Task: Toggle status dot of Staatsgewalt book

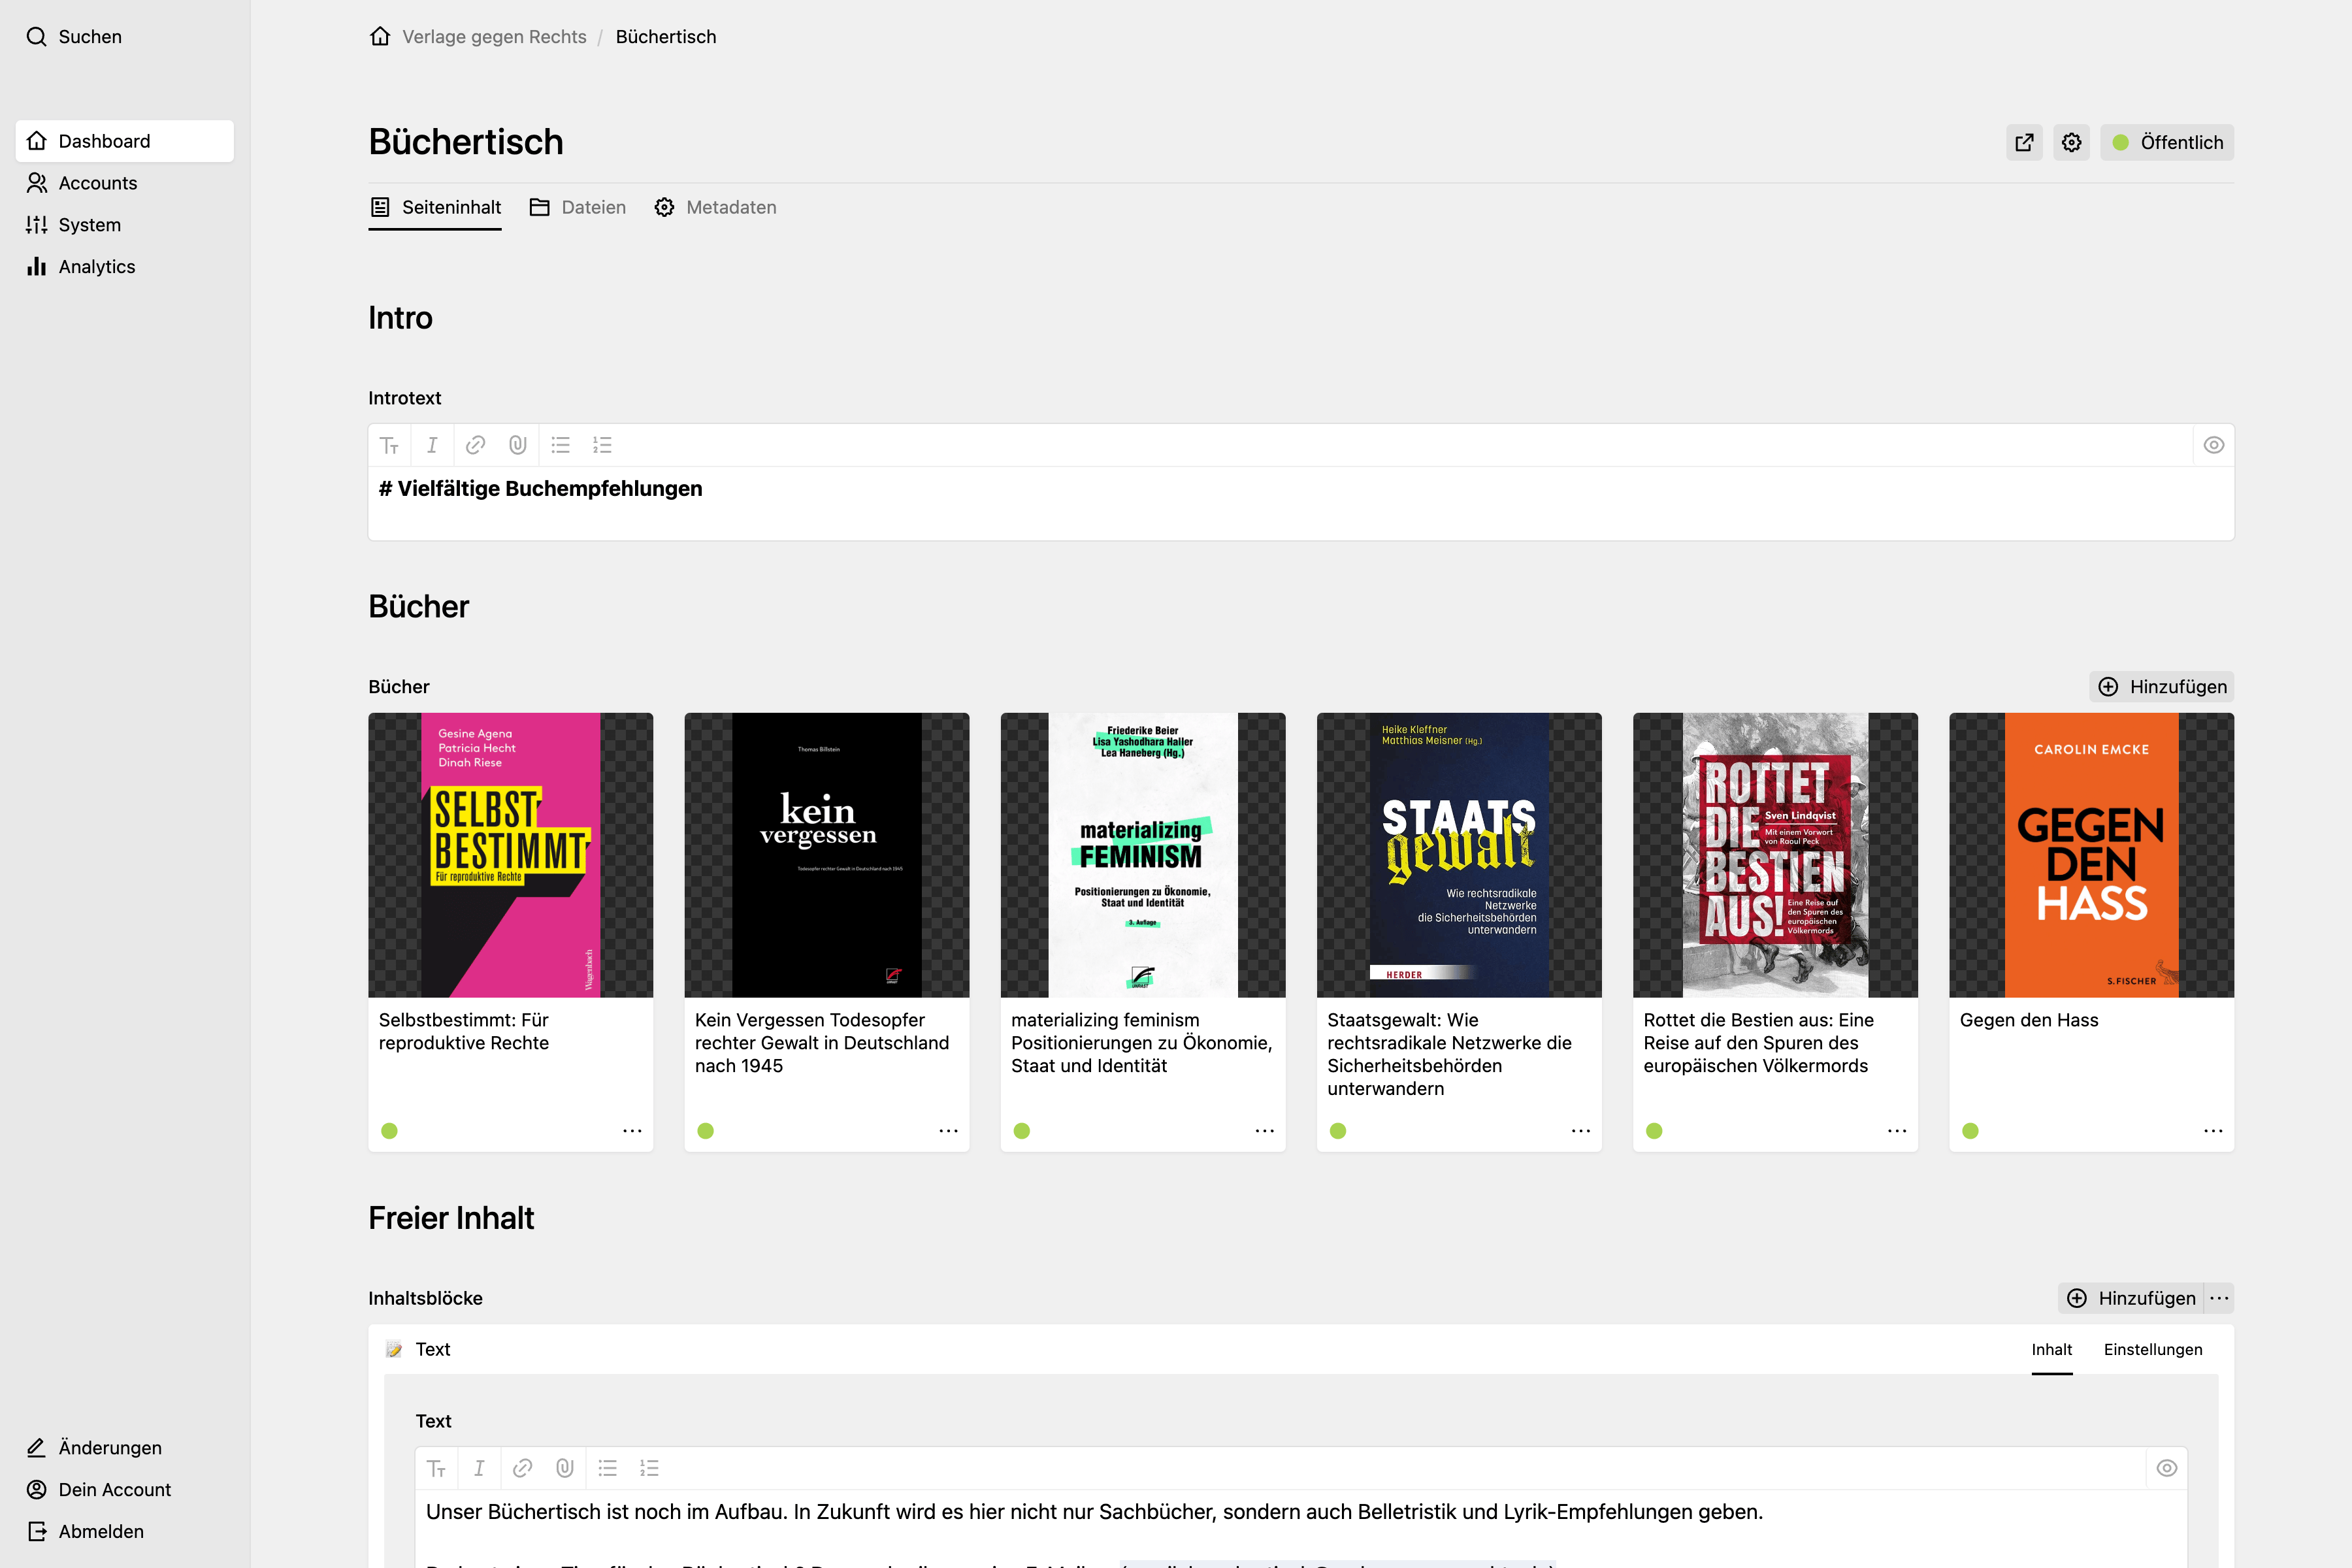Action: point(1338,1131)
